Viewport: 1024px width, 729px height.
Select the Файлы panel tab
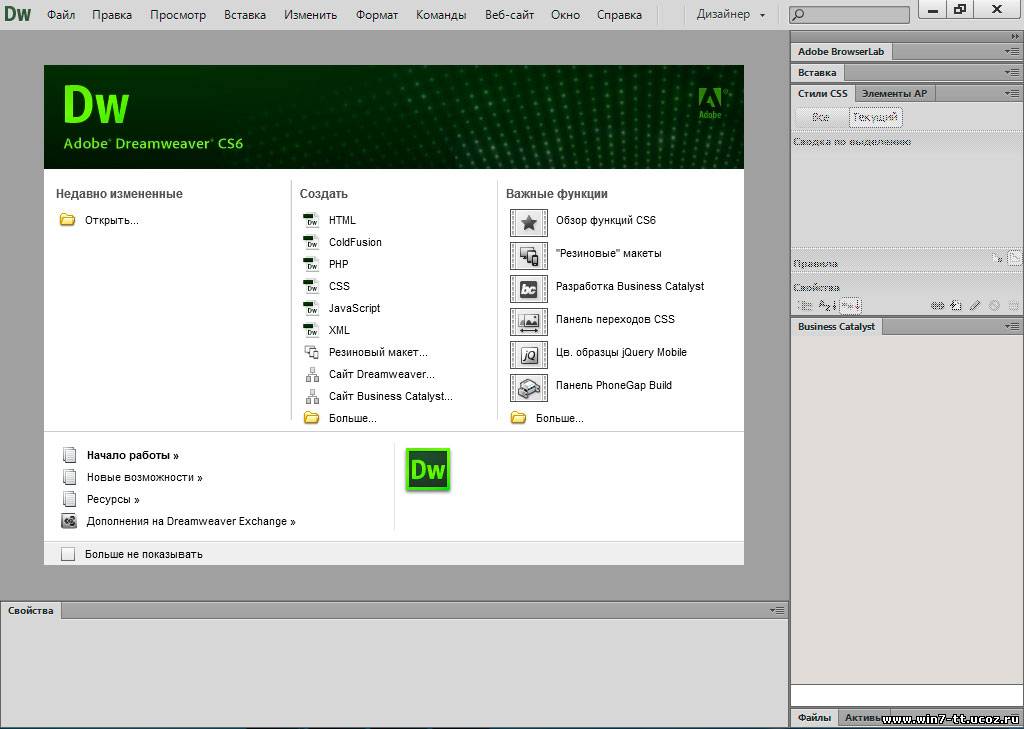(x=814, y=717)
